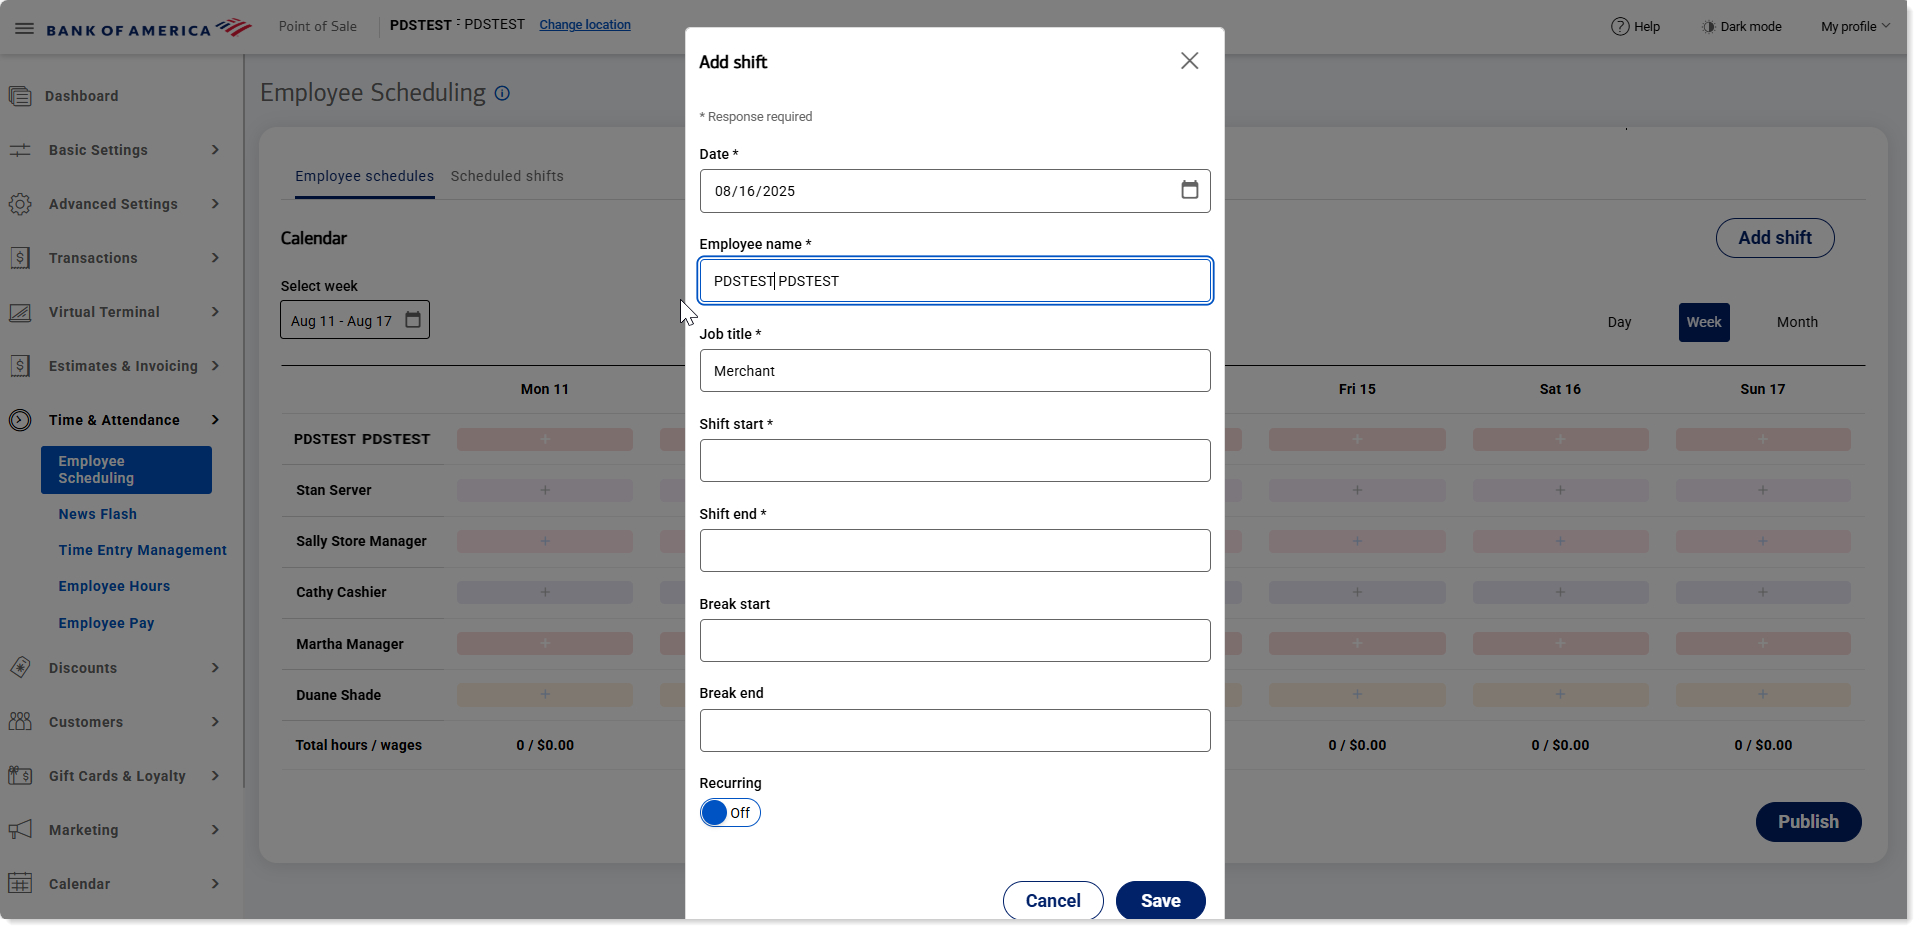Click Save in Add shift dialog

click(1161, 901)
